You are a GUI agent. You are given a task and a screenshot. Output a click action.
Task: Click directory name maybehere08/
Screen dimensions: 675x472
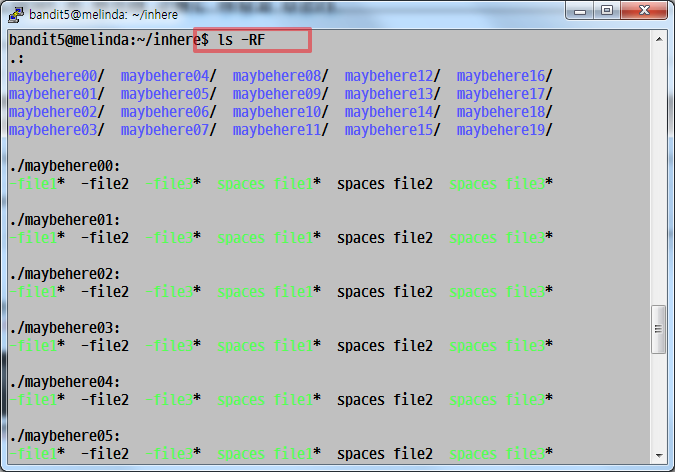point(281,76)
